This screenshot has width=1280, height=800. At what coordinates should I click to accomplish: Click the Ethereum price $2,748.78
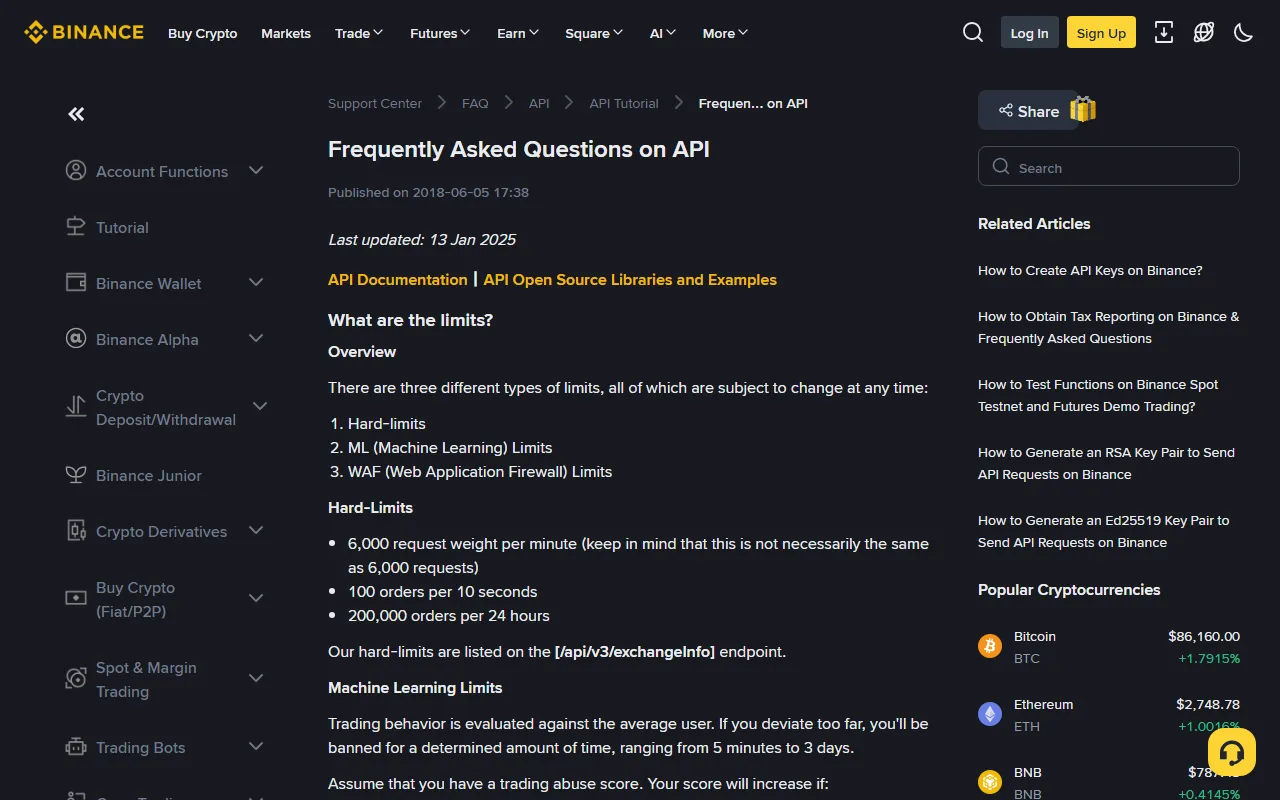1208,704
